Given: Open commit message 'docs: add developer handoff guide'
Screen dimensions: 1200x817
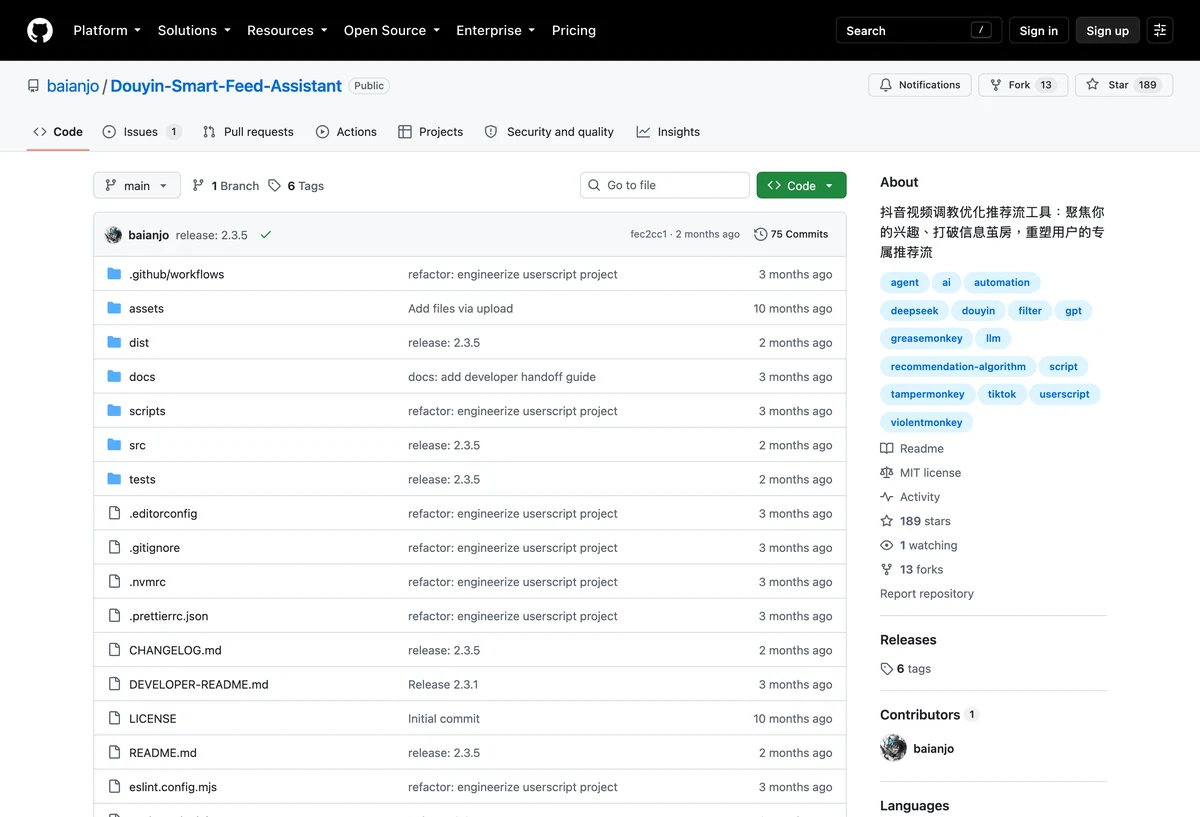Looking at the screenshot, I should (502, 377).
